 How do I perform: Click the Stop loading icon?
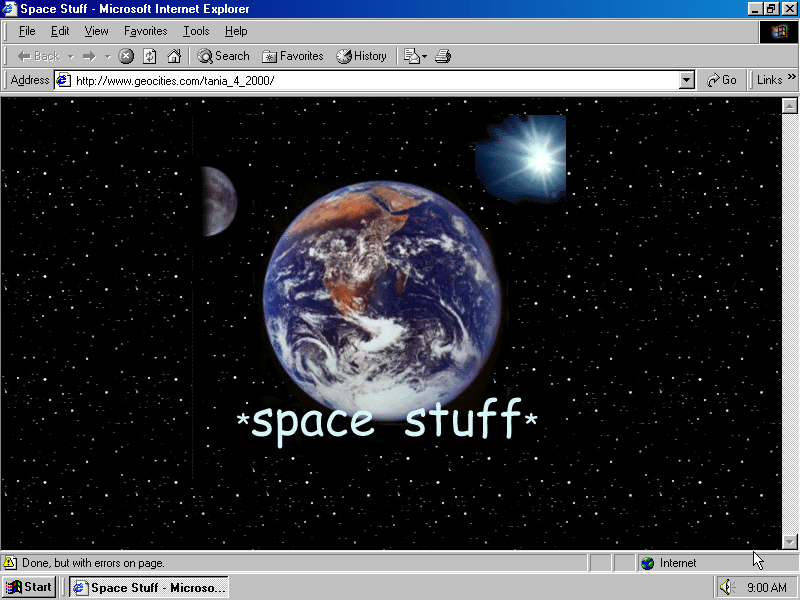126,56
